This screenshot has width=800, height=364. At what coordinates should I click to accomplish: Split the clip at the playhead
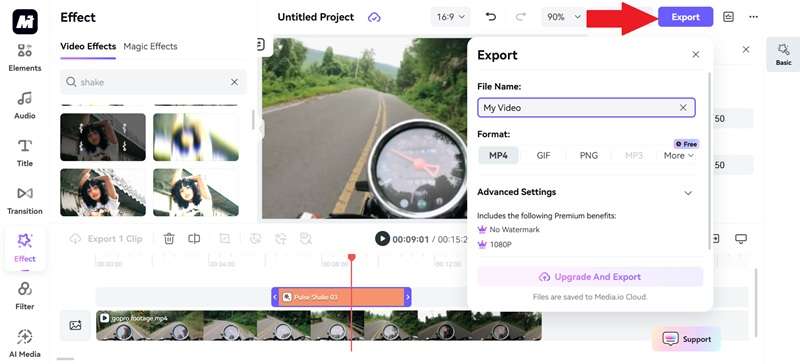pyautogui.click(x=194, y=238)
